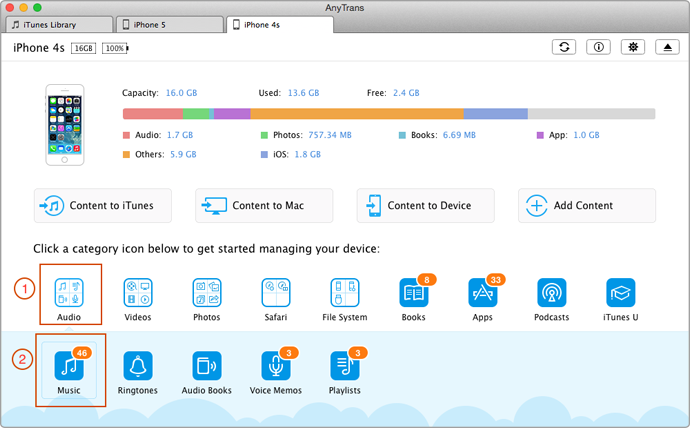Image resolution: width=690 pixels, height=428 pixels.
Task: Click the Others size 5.9 GB
Action: (184, 154)
